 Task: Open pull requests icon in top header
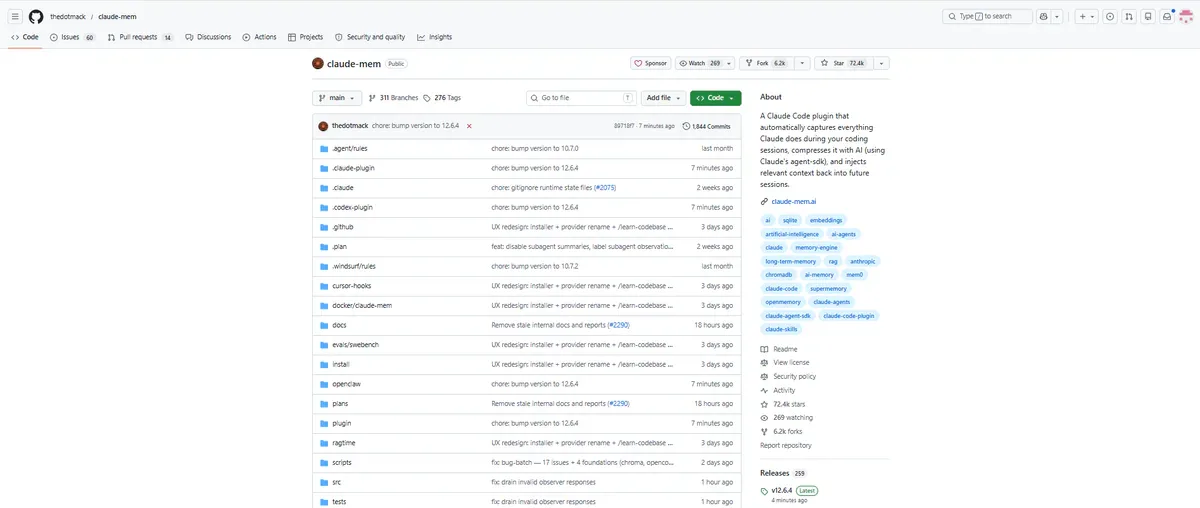coord(1129,16)
